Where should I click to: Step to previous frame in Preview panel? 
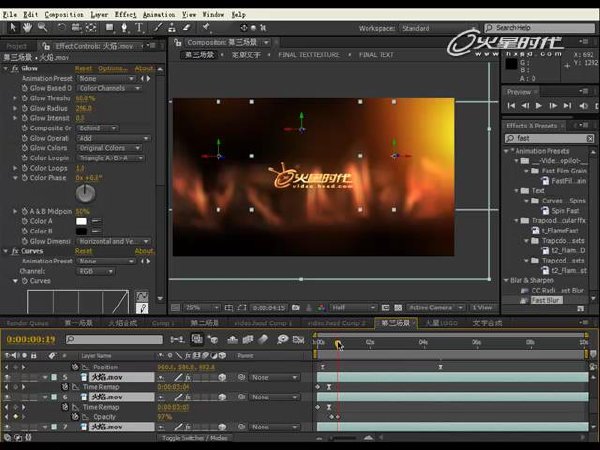(x=525, y=106)
